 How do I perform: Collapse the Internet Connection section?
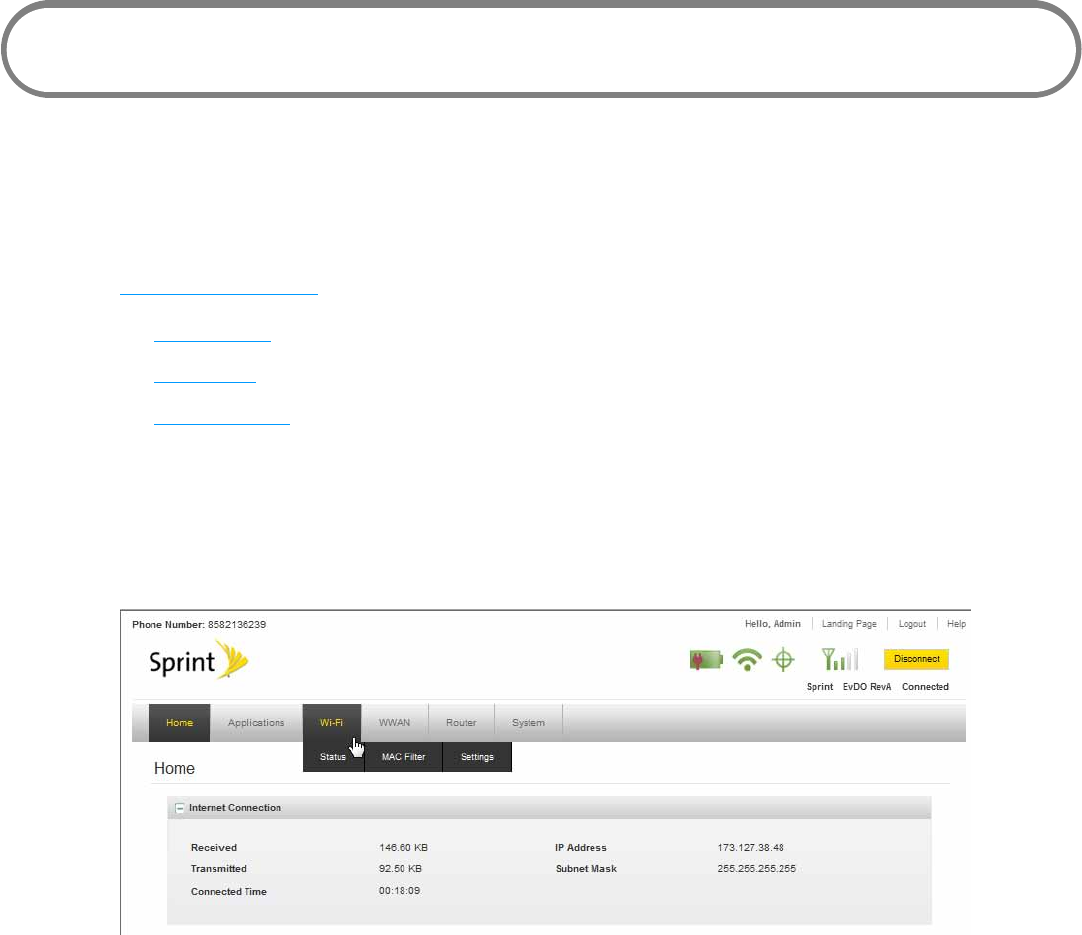tap(179, 808)
